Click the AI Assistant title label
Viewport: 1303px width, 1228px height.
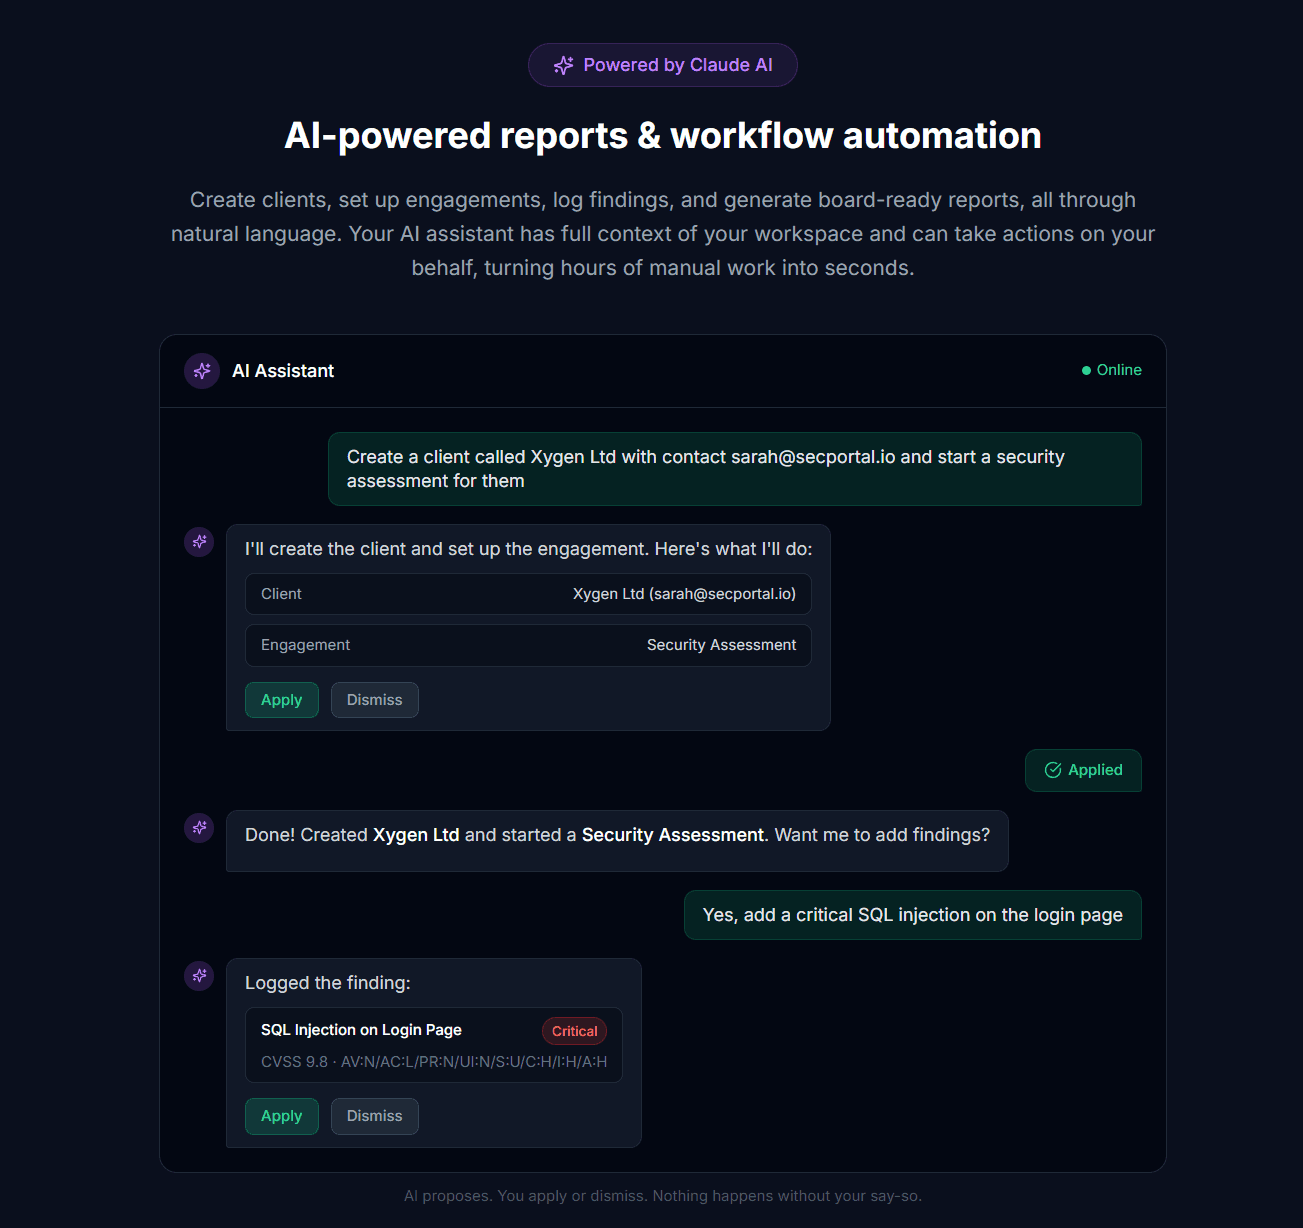[283, 371]
